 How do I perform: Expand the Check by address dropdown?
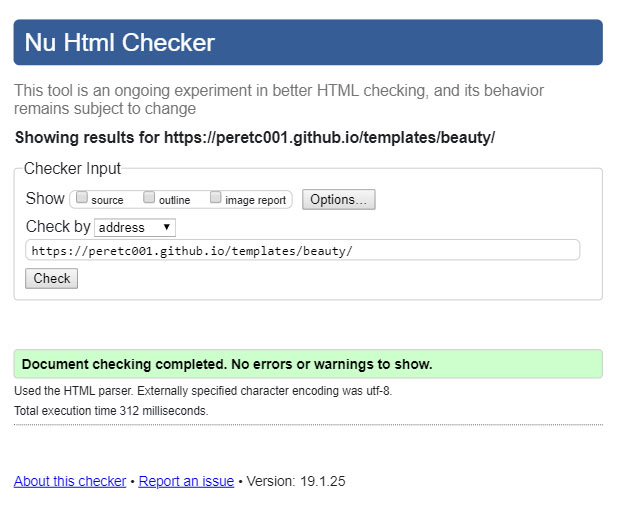(x=135, y=227)
